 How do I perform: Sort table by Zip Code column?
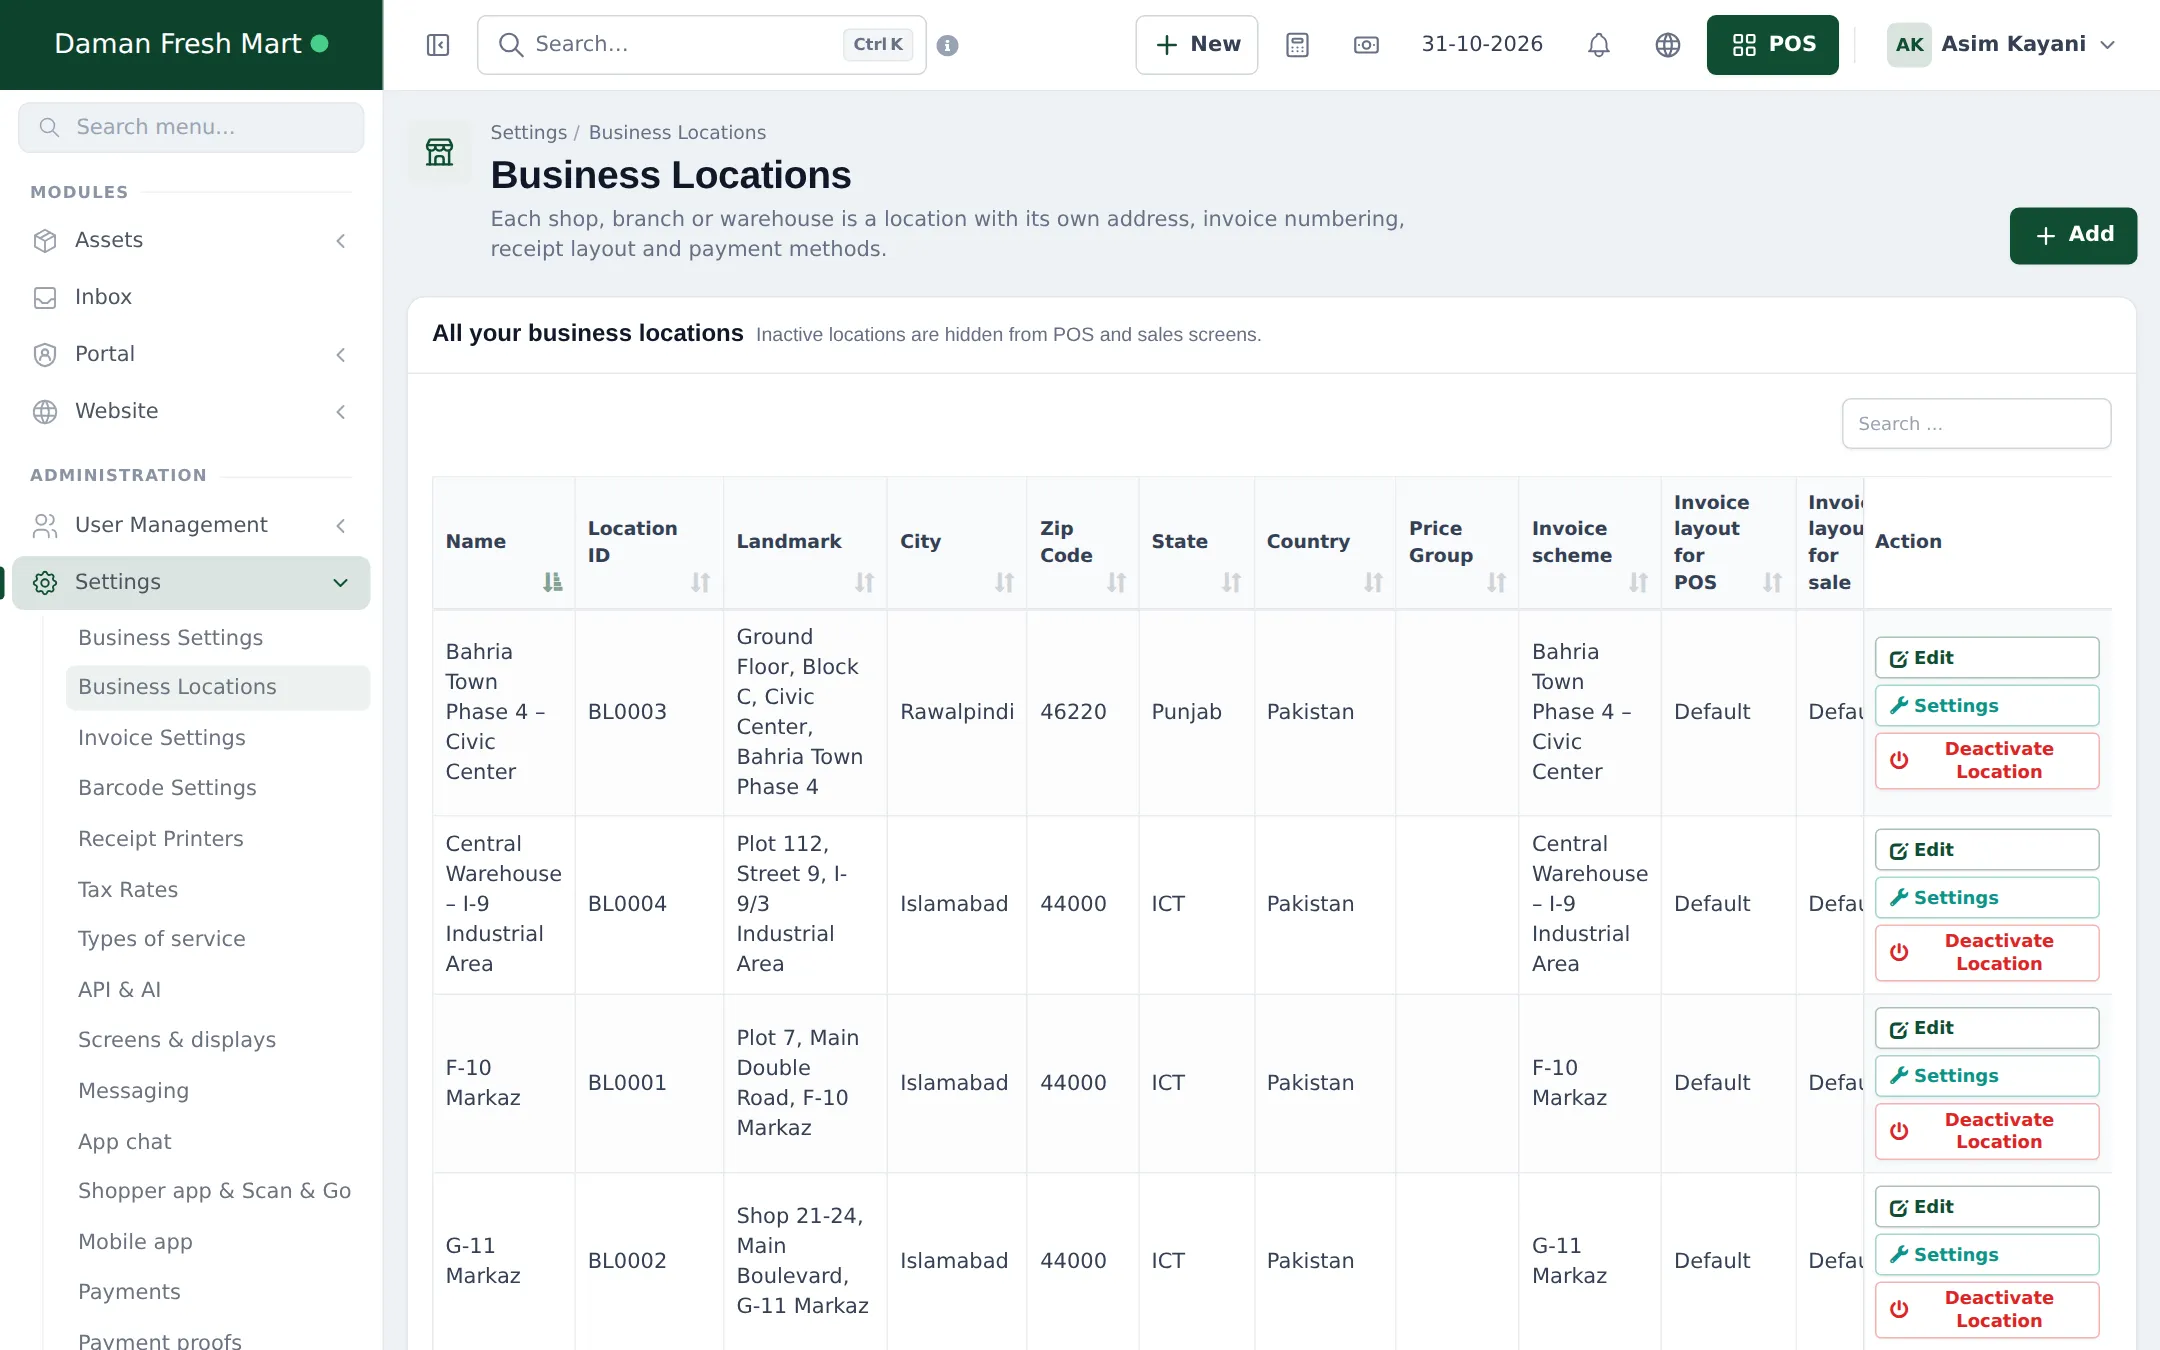1117,582
